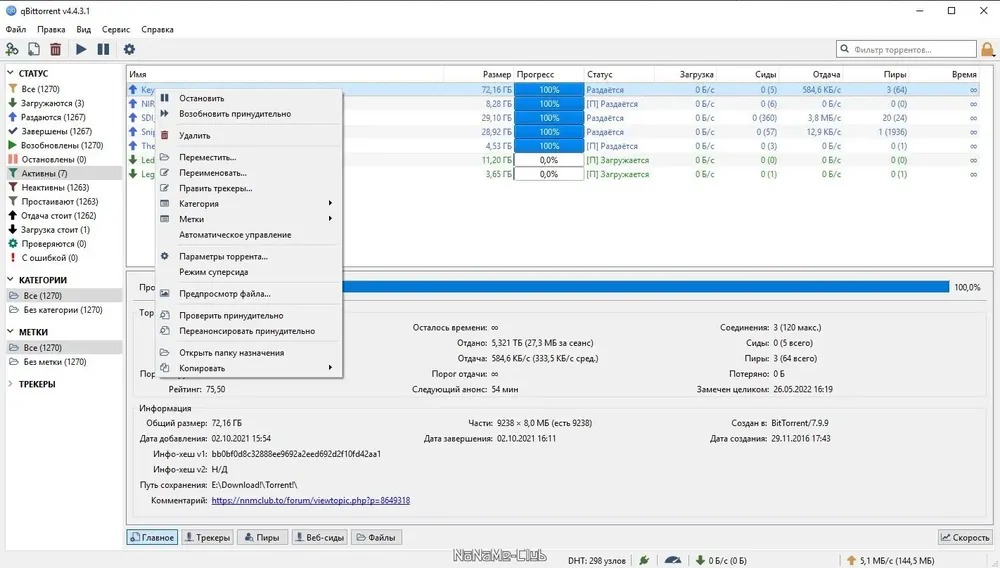The height and width of the screenshot is (568, 1000).
Task: Toggle alternative speed limits speedometer icon
Action: pyautogui.click(x=673, y=560)
